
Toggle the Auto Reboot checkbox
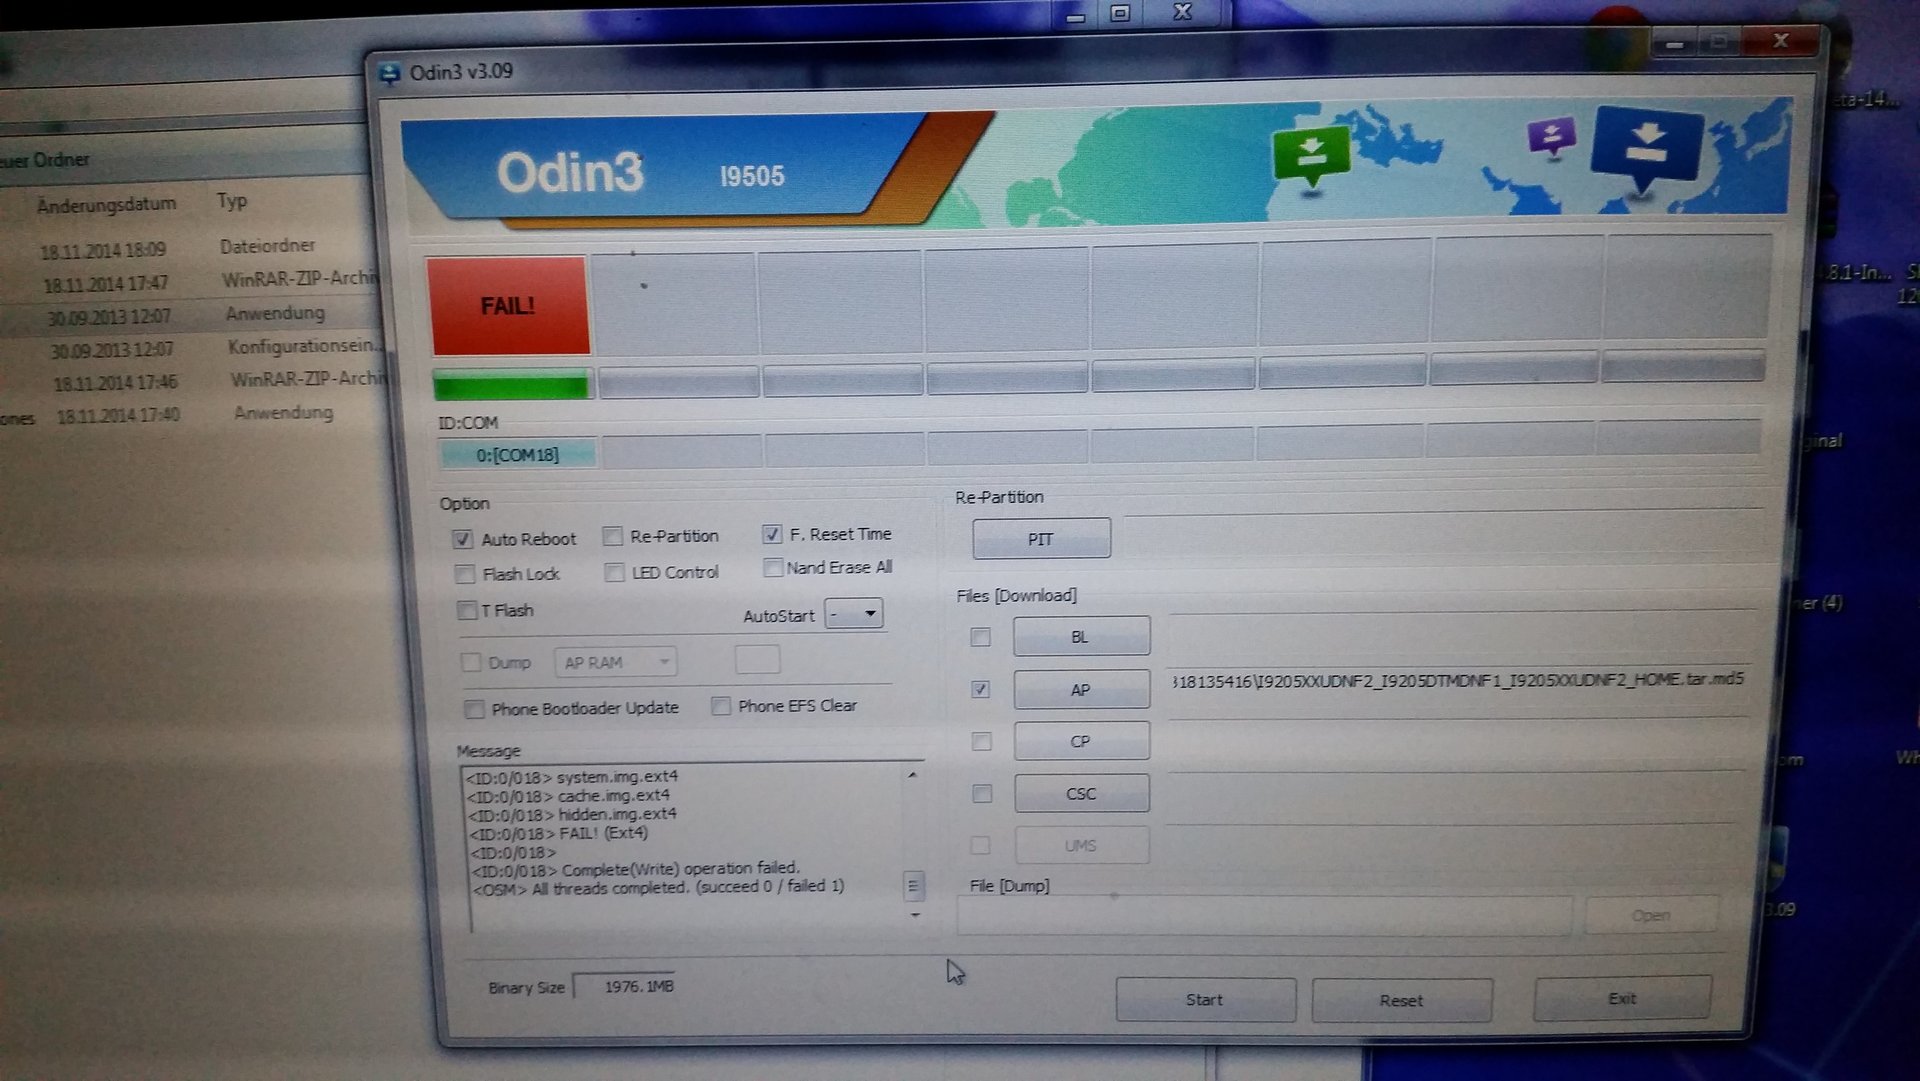coord(462,539)
